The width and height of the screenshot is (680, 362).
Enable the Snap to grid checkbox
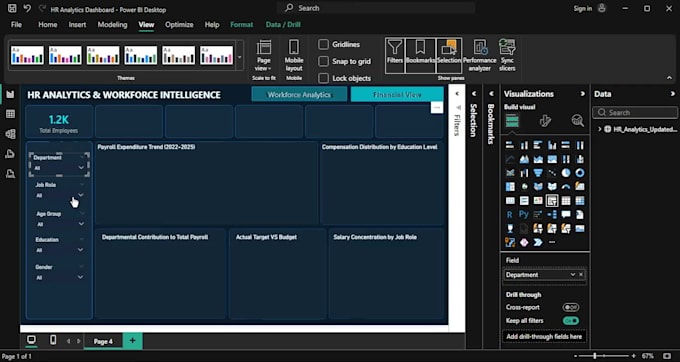click(x=323, y=61)
